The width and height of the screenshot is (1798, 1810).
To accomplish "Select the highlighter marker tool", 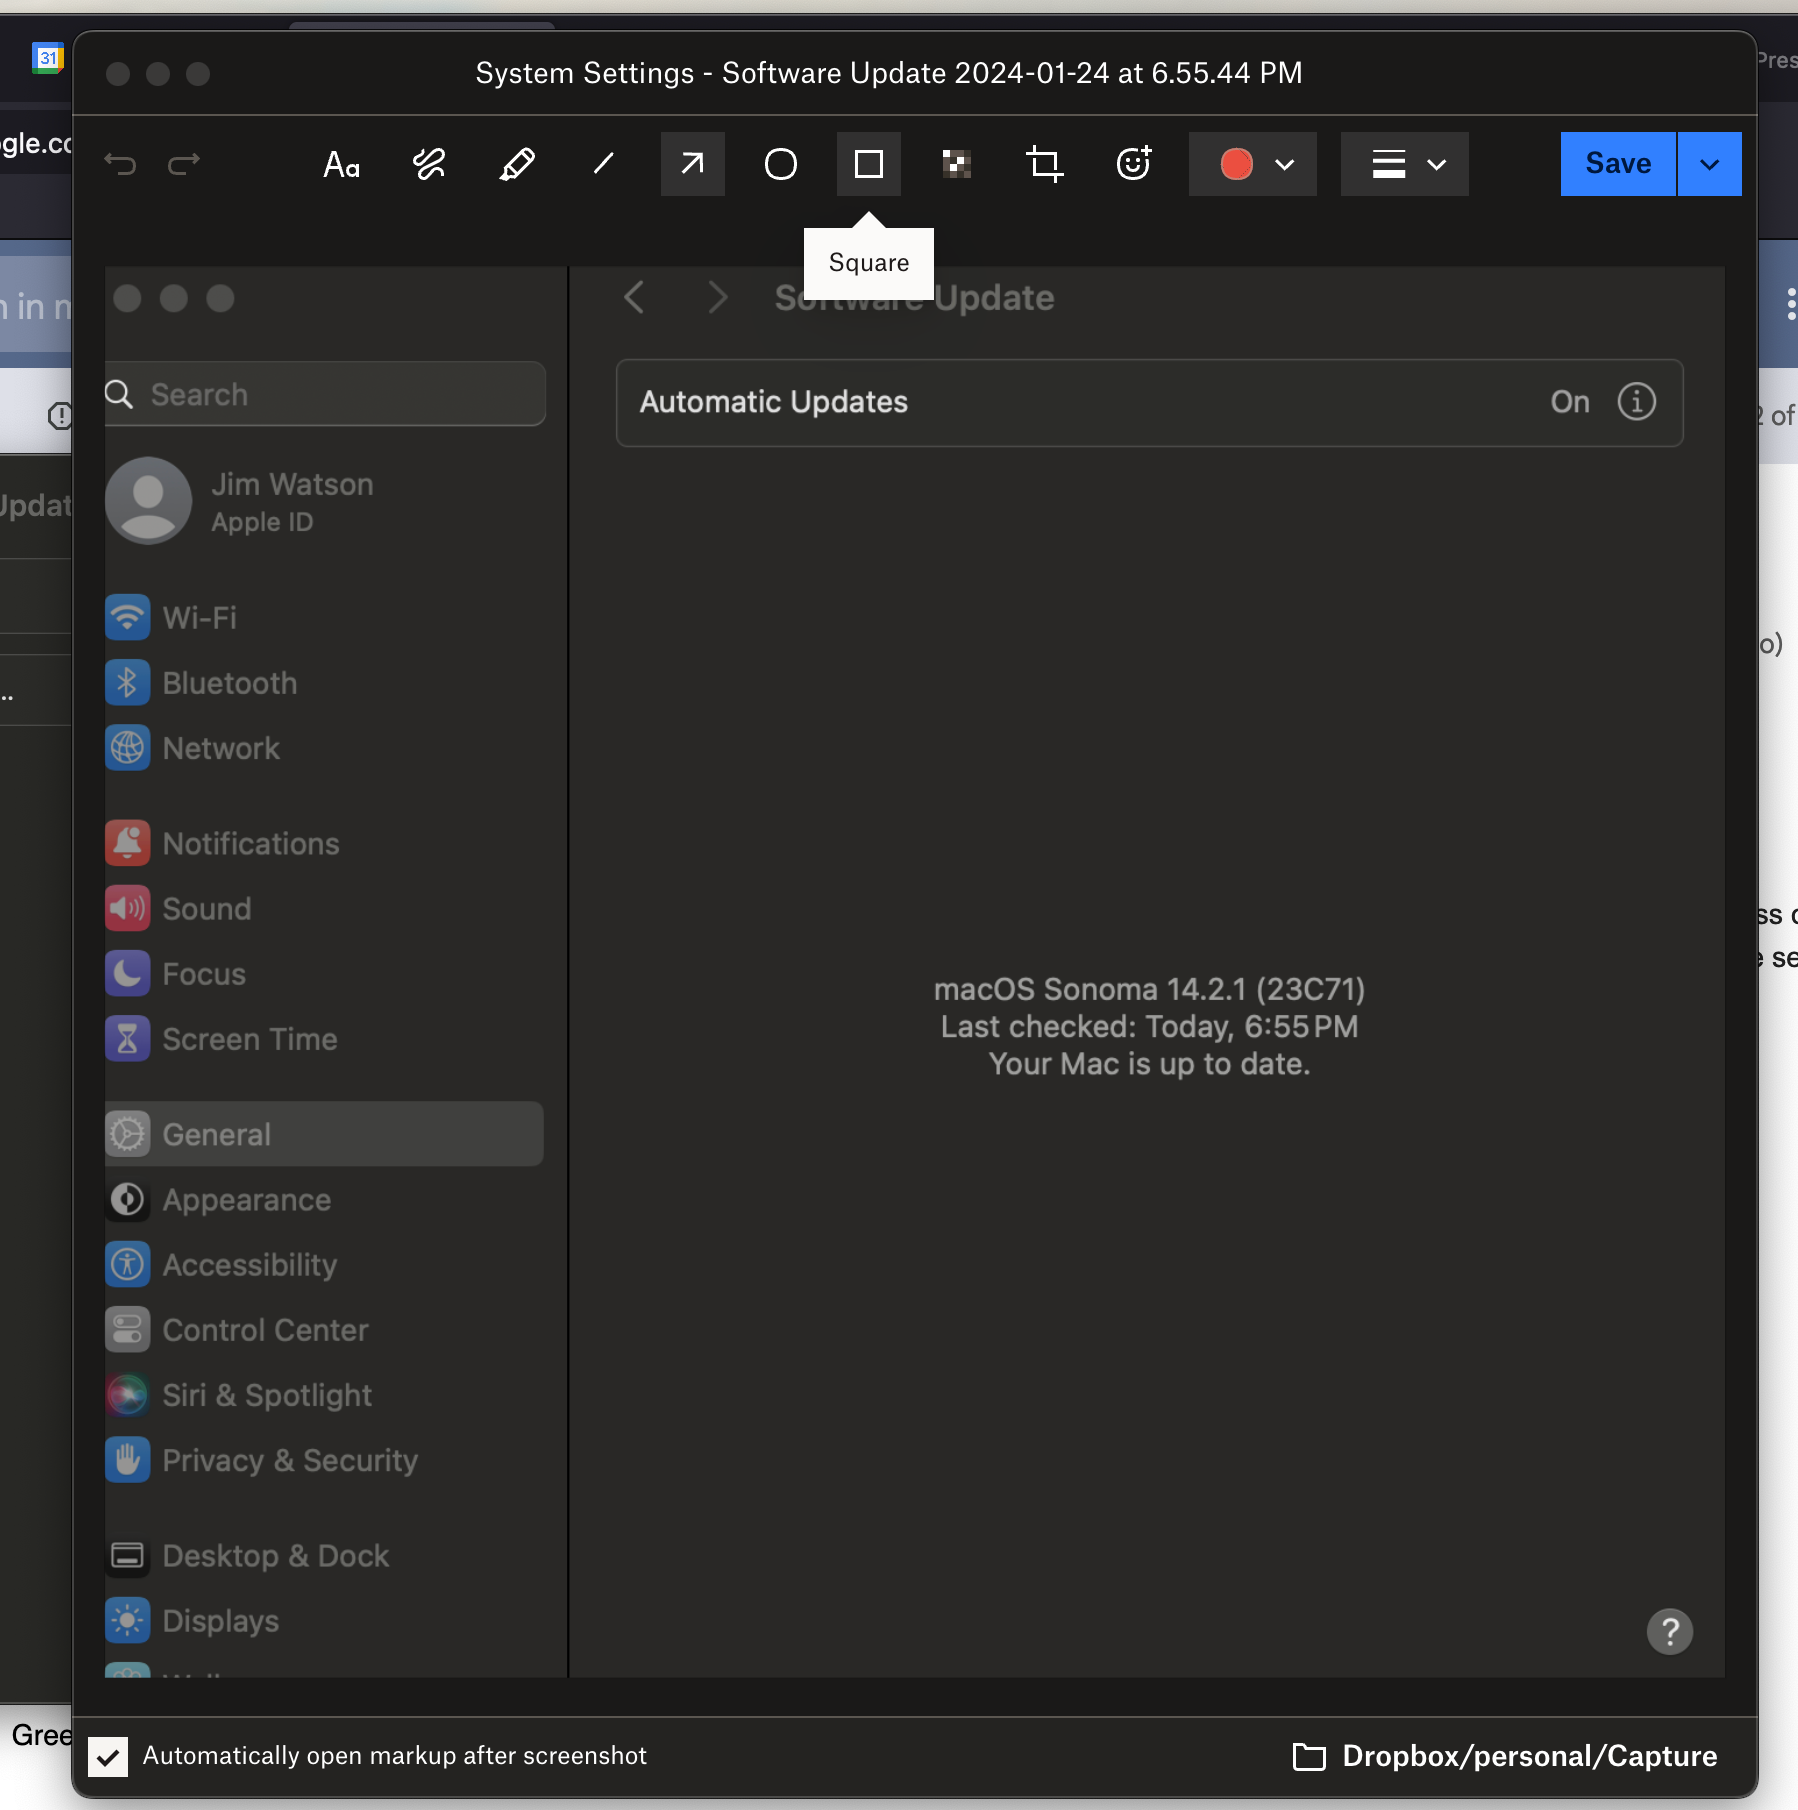I will (x=517, y=164).
